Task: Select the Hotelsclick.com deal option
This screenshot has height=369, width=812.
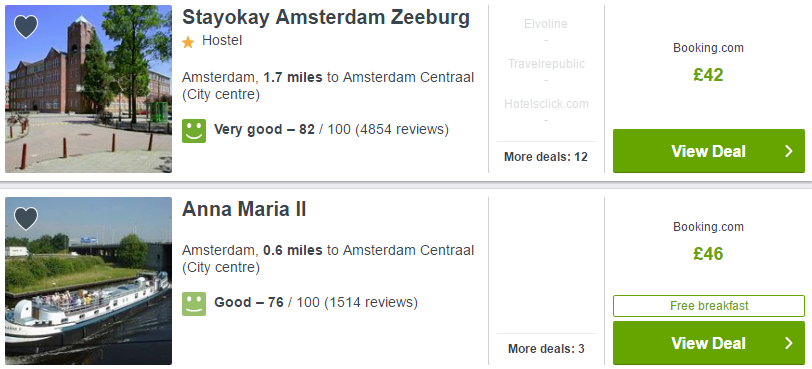Action: (546, 104)
